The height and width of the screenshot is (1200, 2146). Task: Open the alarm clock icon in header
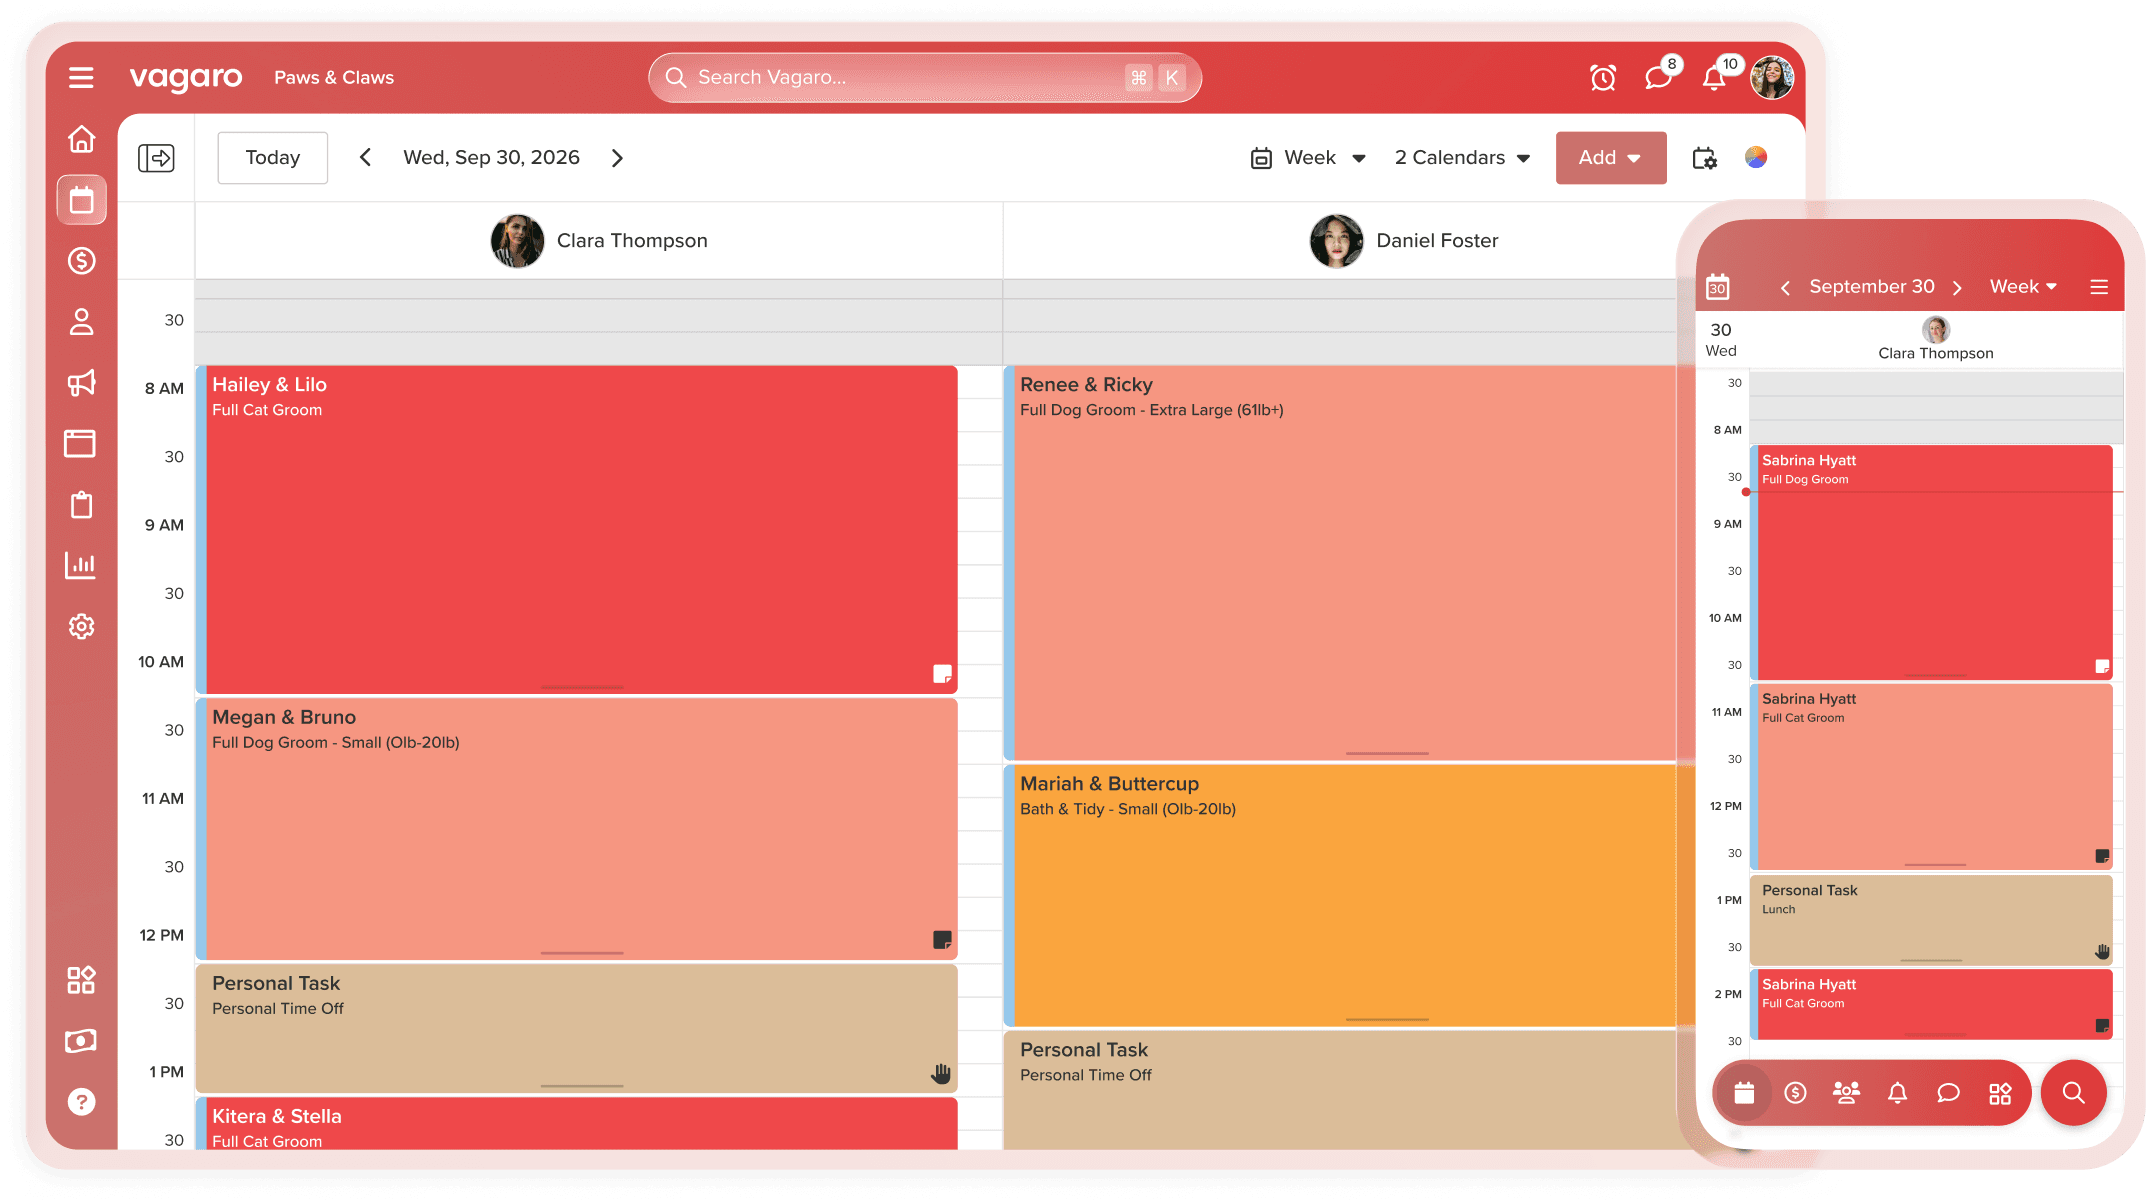tap(1603, 78)
